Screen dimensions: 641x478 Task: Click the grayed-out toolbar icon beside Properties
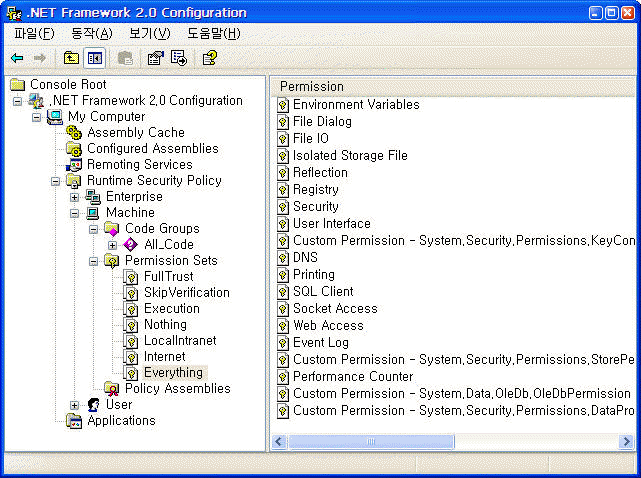tap(125, 58)
